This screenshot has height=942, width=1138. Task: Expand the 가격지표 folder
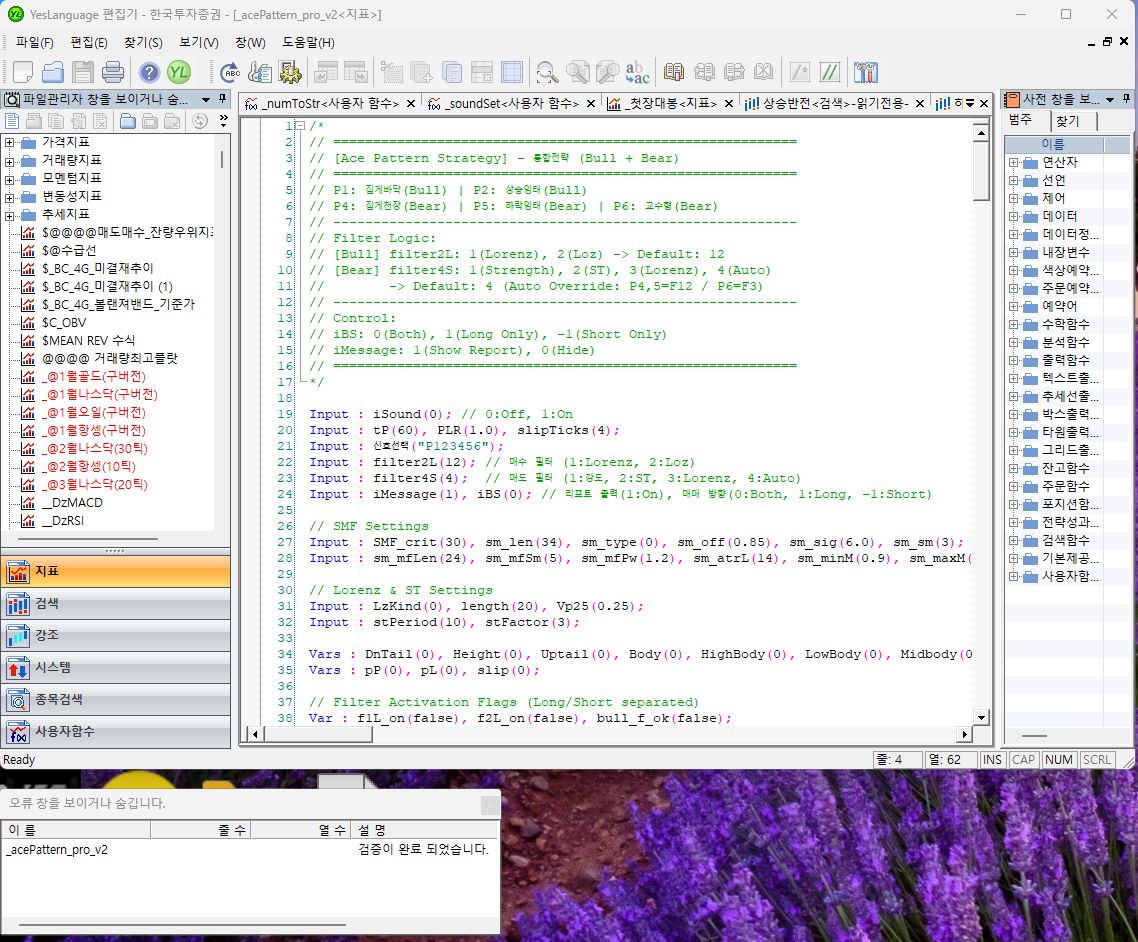tap(10, 142)
